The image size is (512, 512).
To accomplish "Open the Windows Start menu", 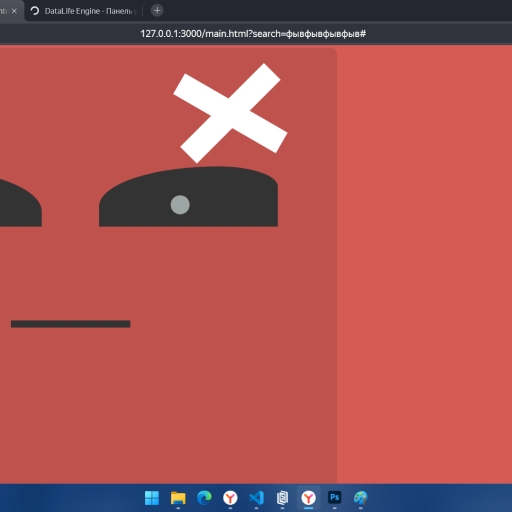I will (x=152, y=498).
